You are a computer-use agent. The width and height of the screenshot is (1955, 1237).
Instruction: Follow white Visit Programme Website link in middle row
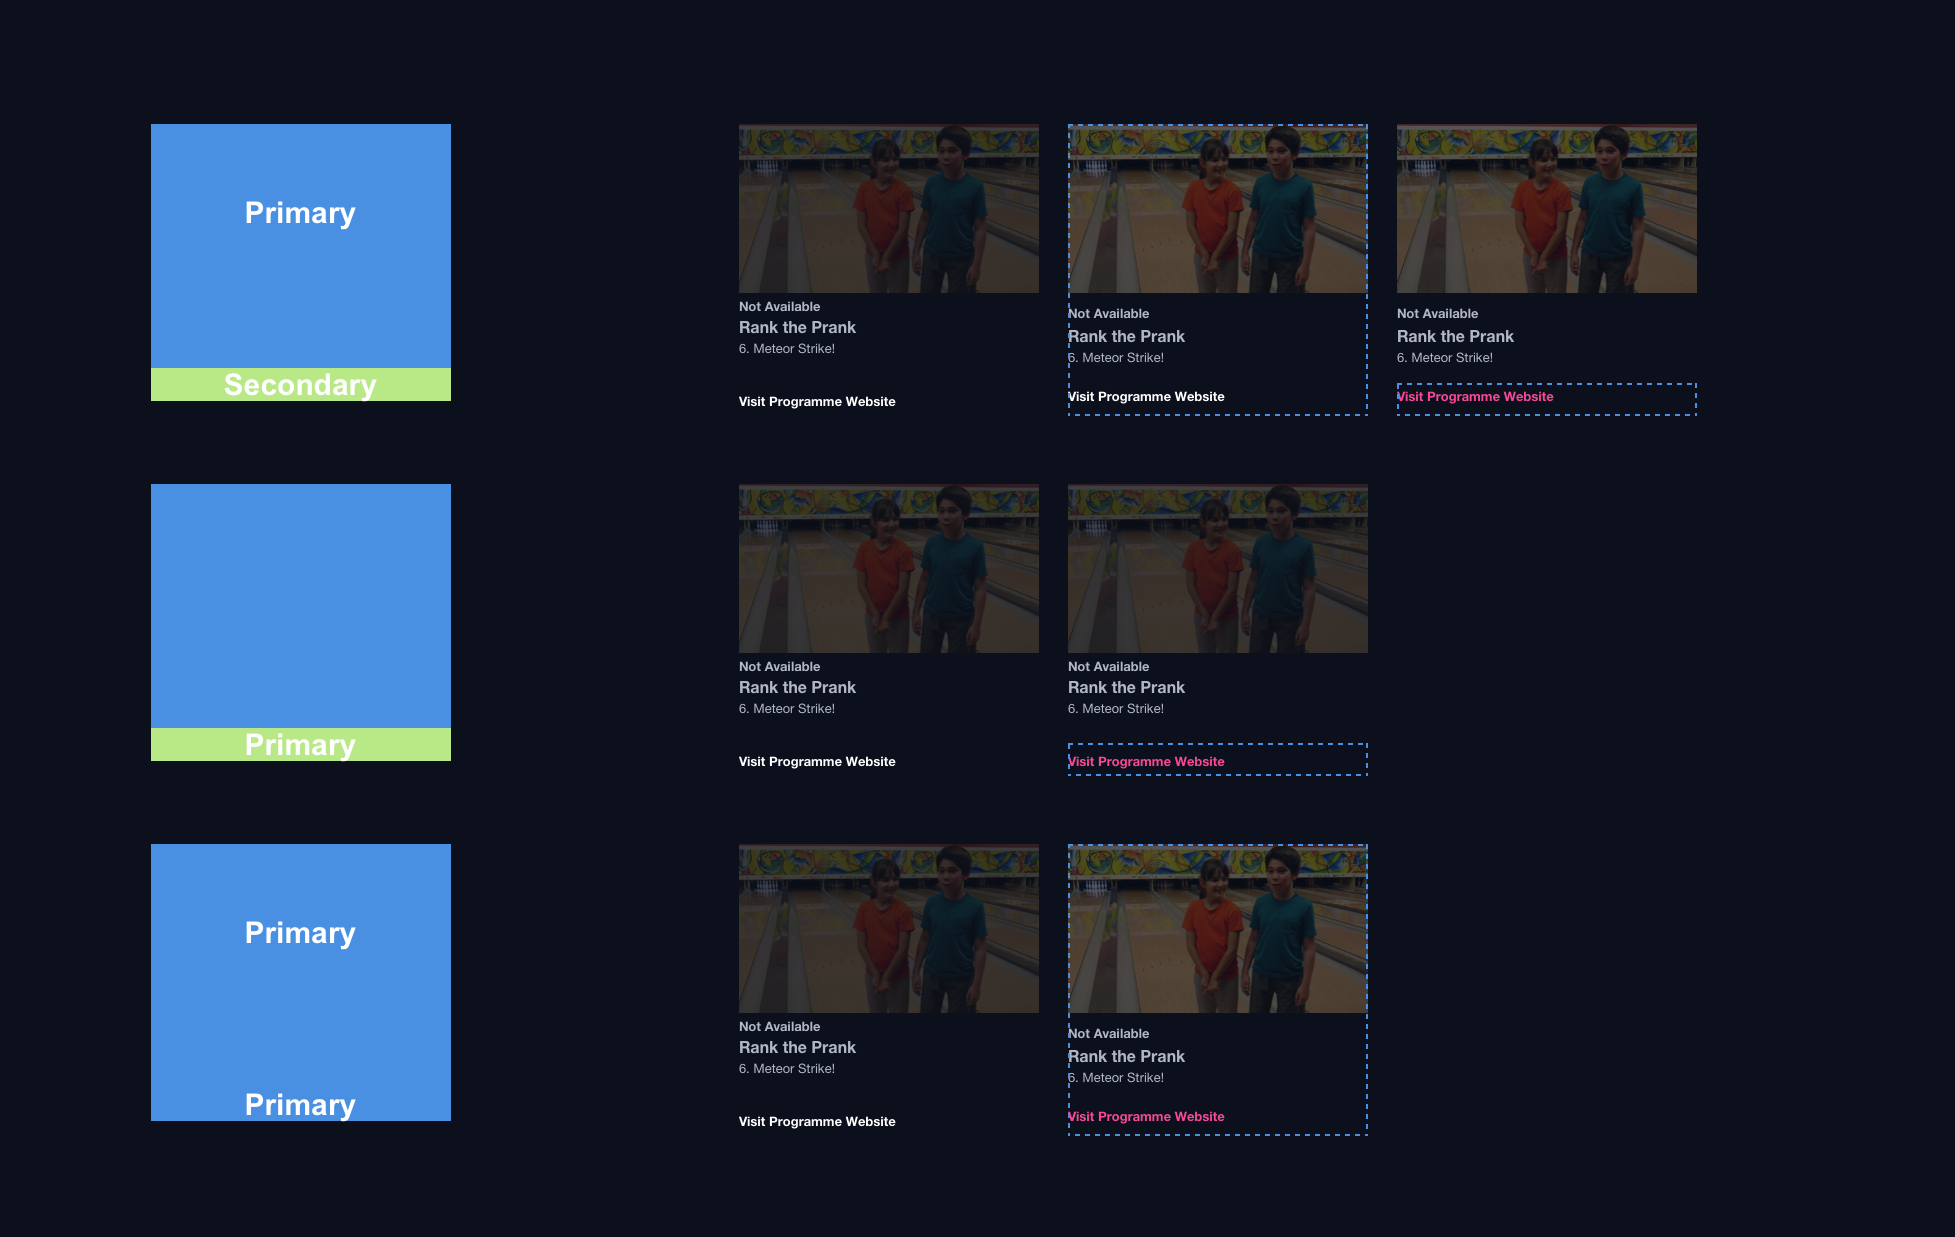click(817, 762)
